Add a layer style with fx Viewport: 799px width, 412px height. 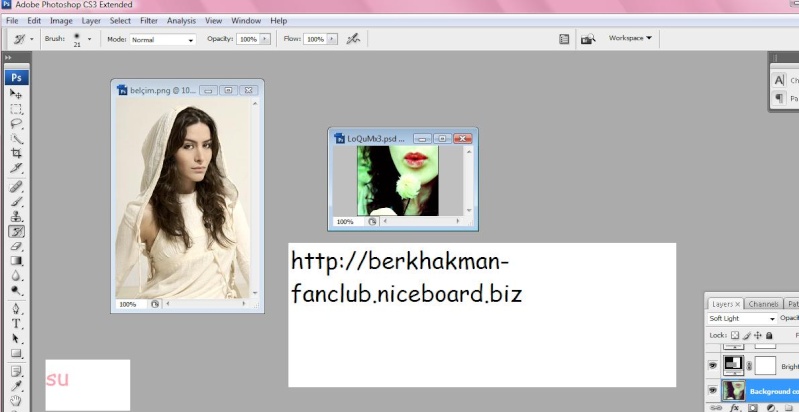point(734,408)
